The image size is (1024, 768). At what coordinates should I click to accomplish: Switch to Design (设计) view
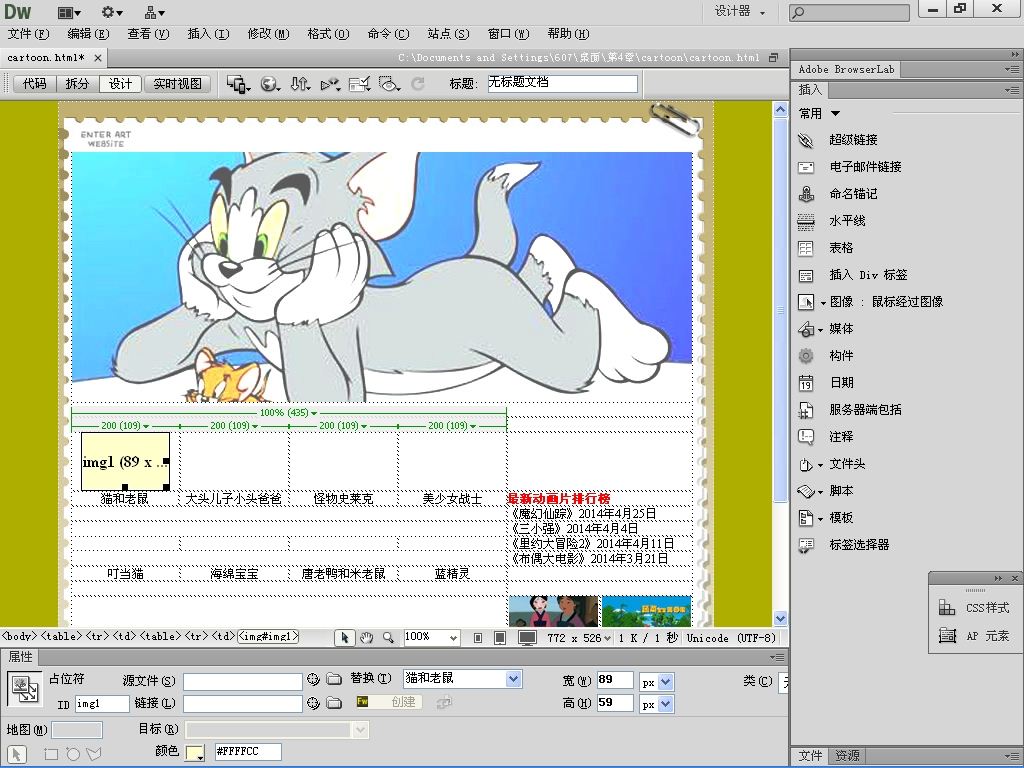coord(120,84)
